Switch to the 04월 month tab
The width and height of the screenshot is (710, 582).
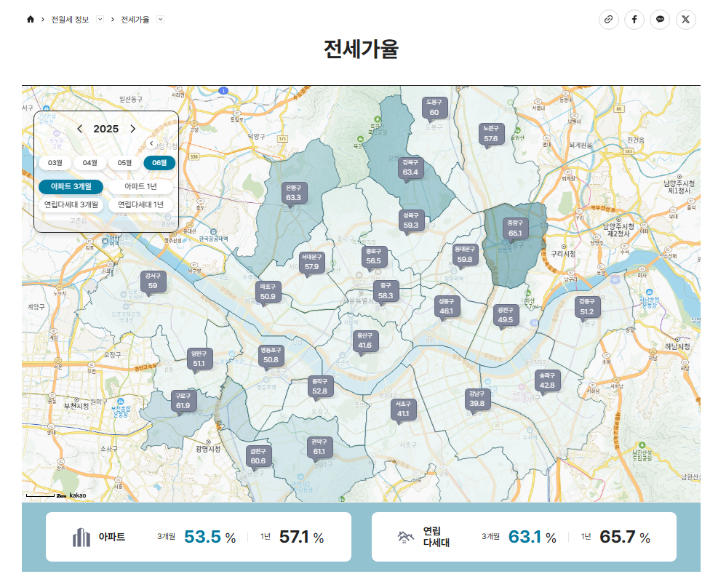coord(90,163)
